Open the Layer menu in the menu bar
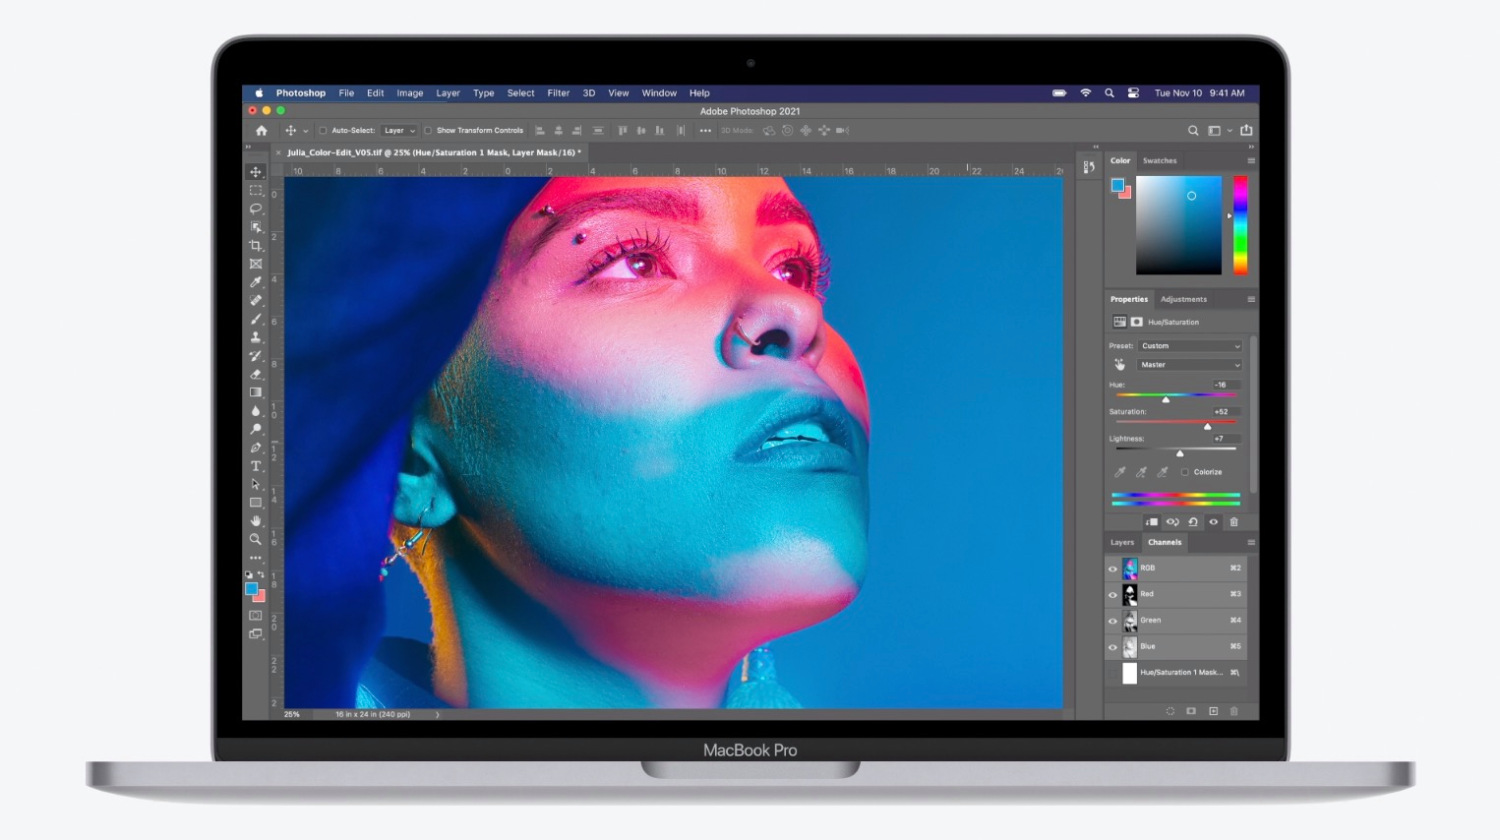 (448, 93)
